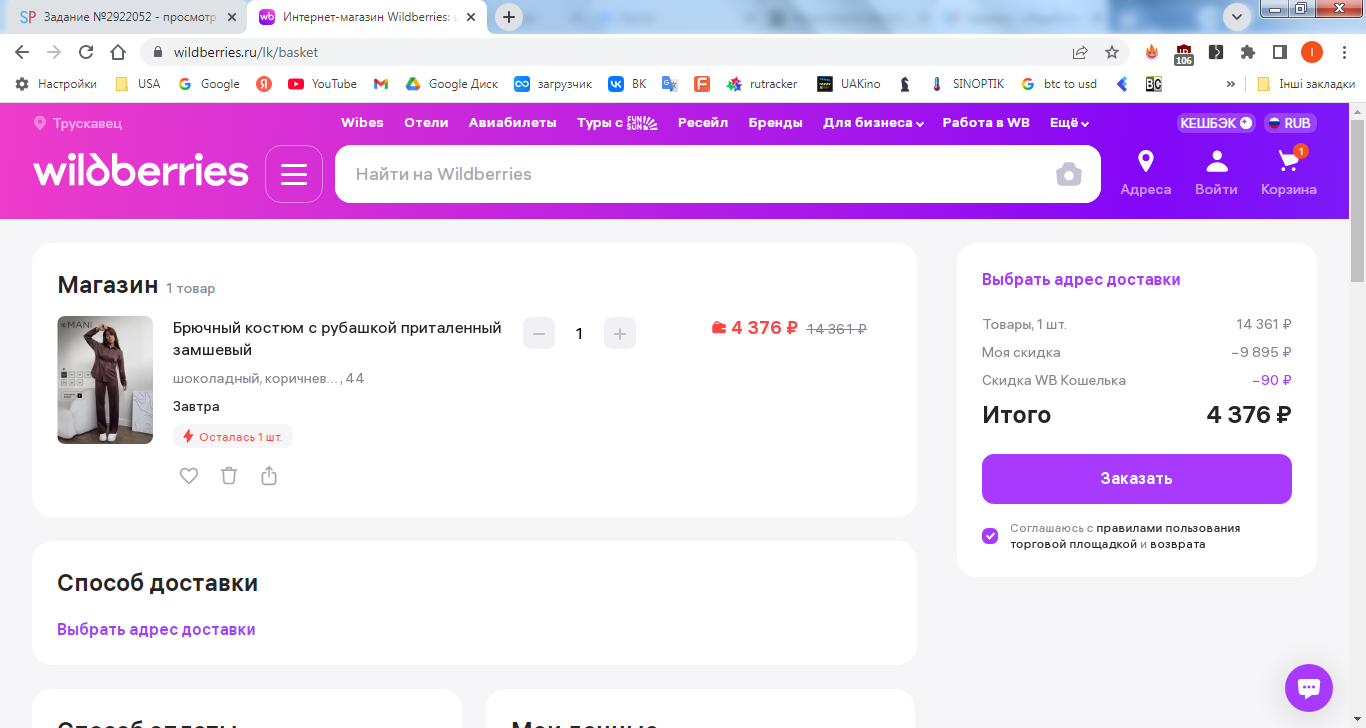Open the Работа в WB link

986,123
